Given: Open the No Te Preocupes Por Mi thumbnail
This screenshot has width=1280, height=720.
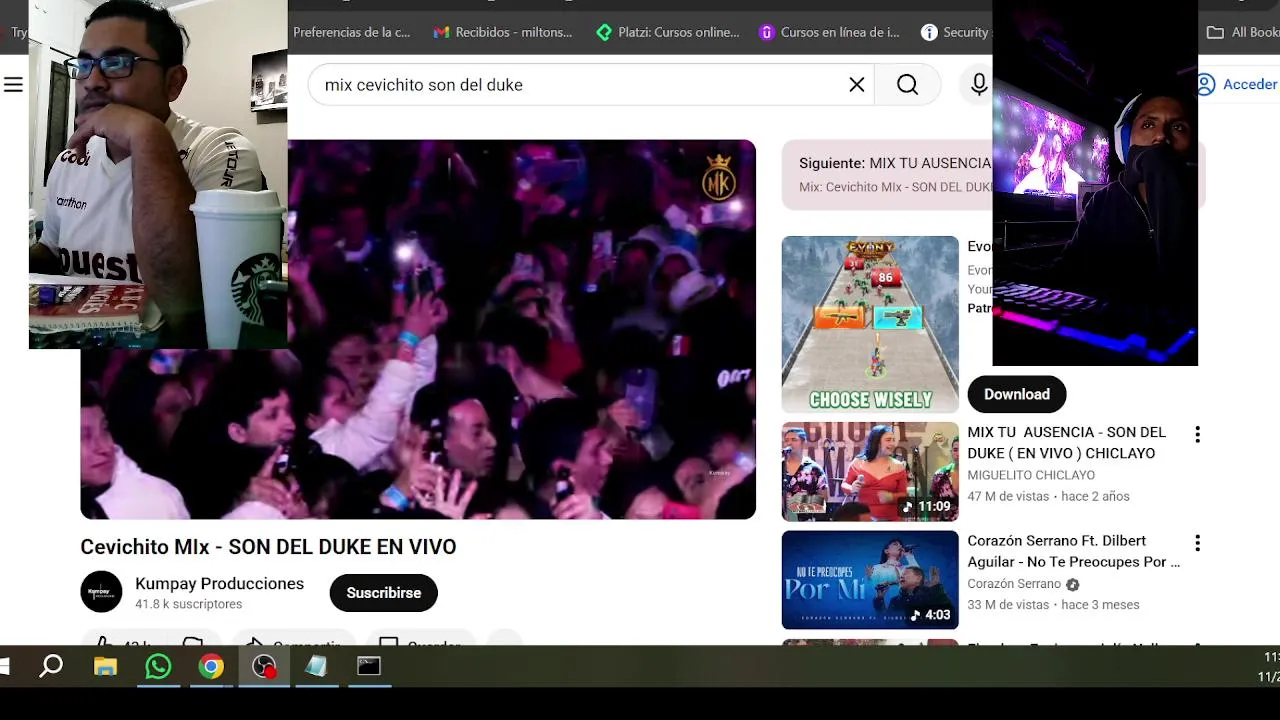Looking at the screenshot, I should pos(870,580).
